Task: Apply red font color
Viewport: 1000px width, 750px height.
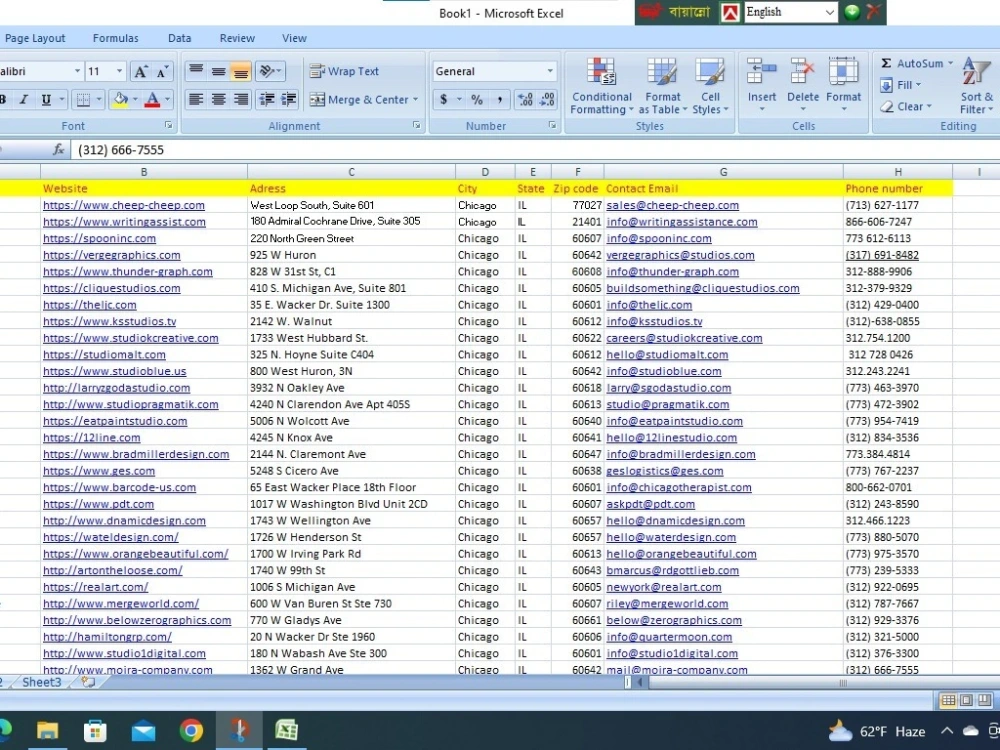Action: point(152,99)
